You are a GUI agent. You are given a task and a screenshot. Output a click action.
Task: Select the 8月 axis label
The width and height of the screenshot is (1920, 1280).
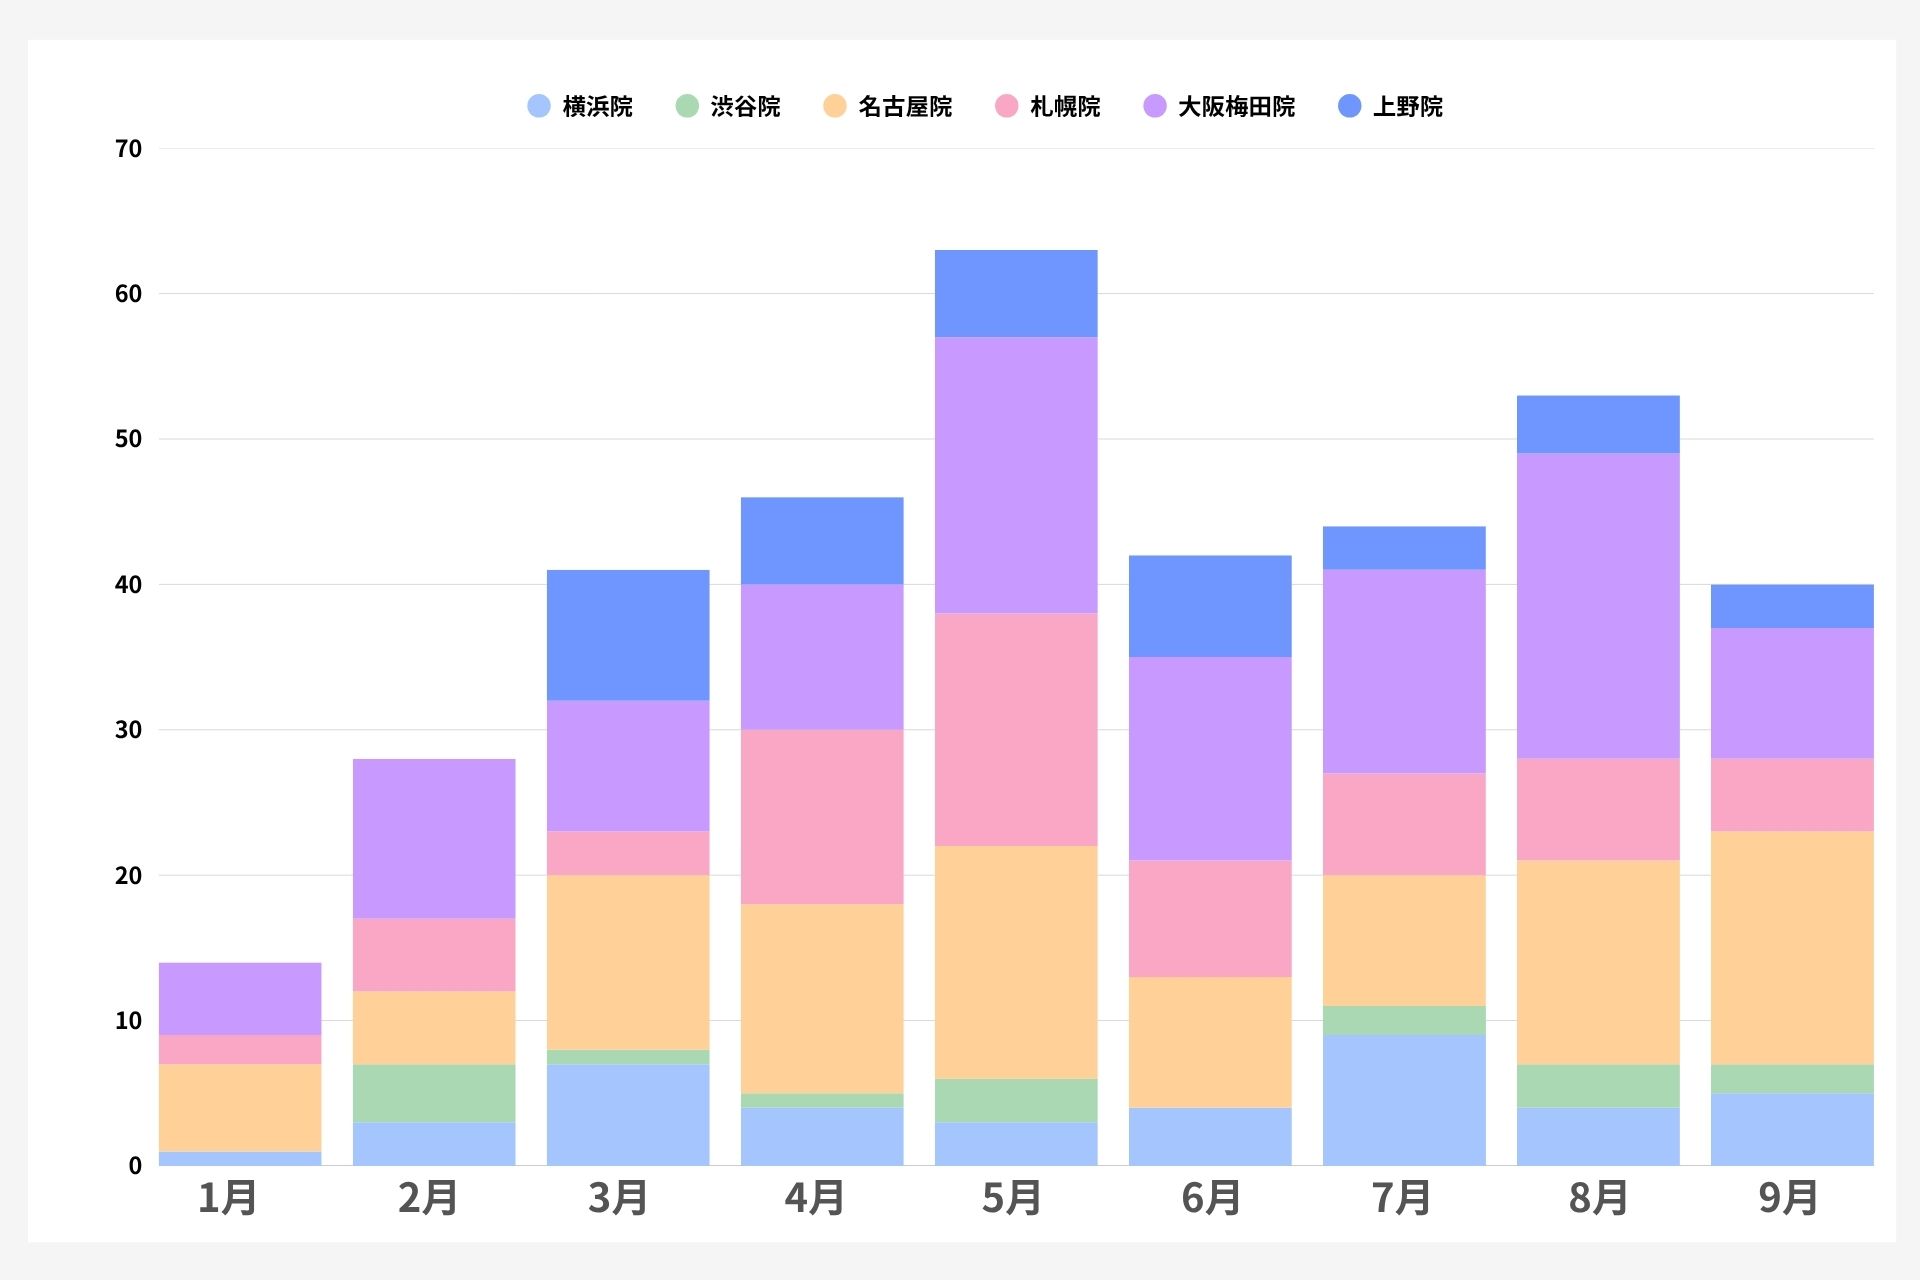1598,1198
